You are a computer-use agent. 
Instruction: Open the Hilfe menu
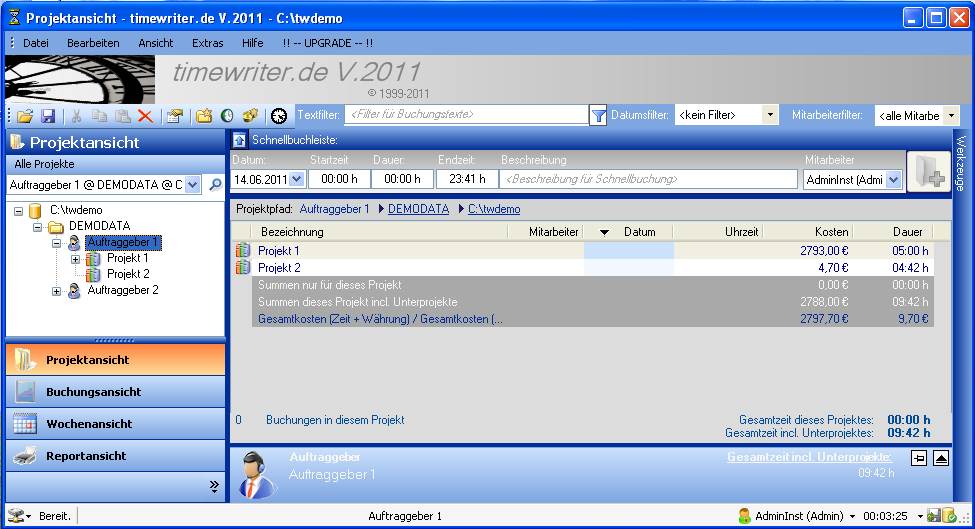pyautogui.click(x=252, y=43)
